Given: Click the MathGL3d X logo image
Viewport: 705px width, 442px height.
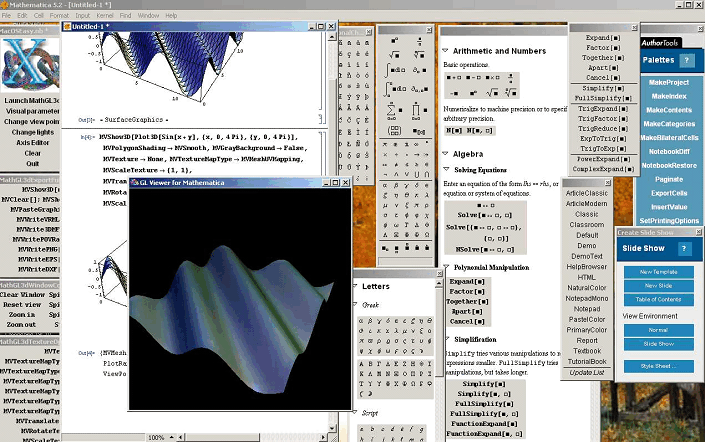Looking at the screenshot, I should click(30, 65).
